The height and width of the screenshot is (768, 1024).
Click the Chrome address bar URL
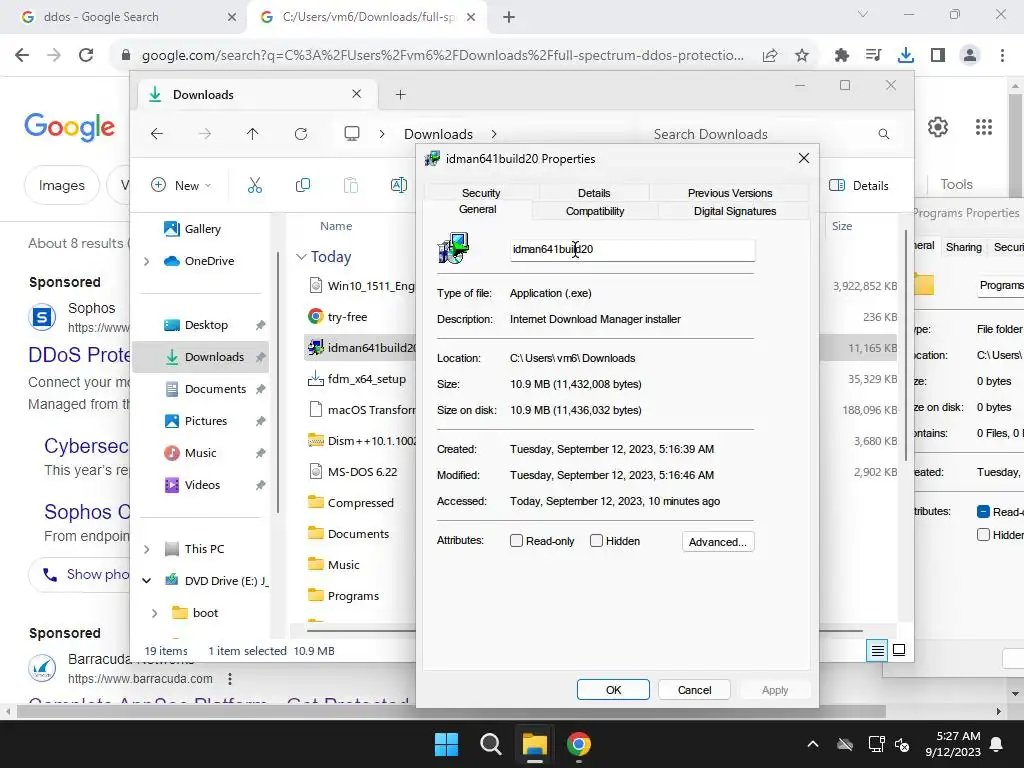pyautogui.click(x=442, y=56)
